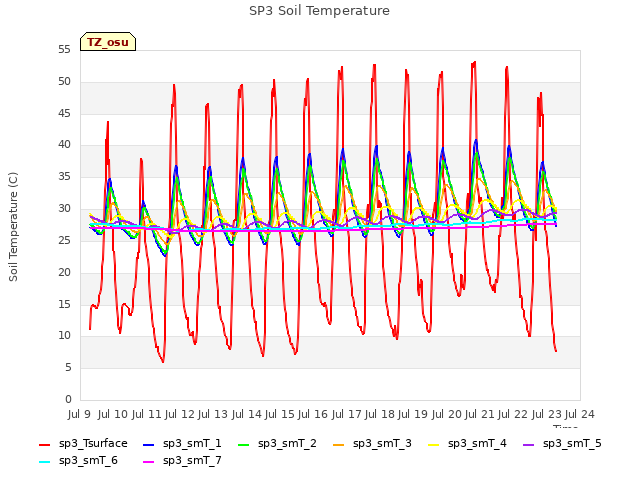Viewport: 640px width, 480px height.
Task: Click the 25 y-axis tick label
Action: (64, 240)
